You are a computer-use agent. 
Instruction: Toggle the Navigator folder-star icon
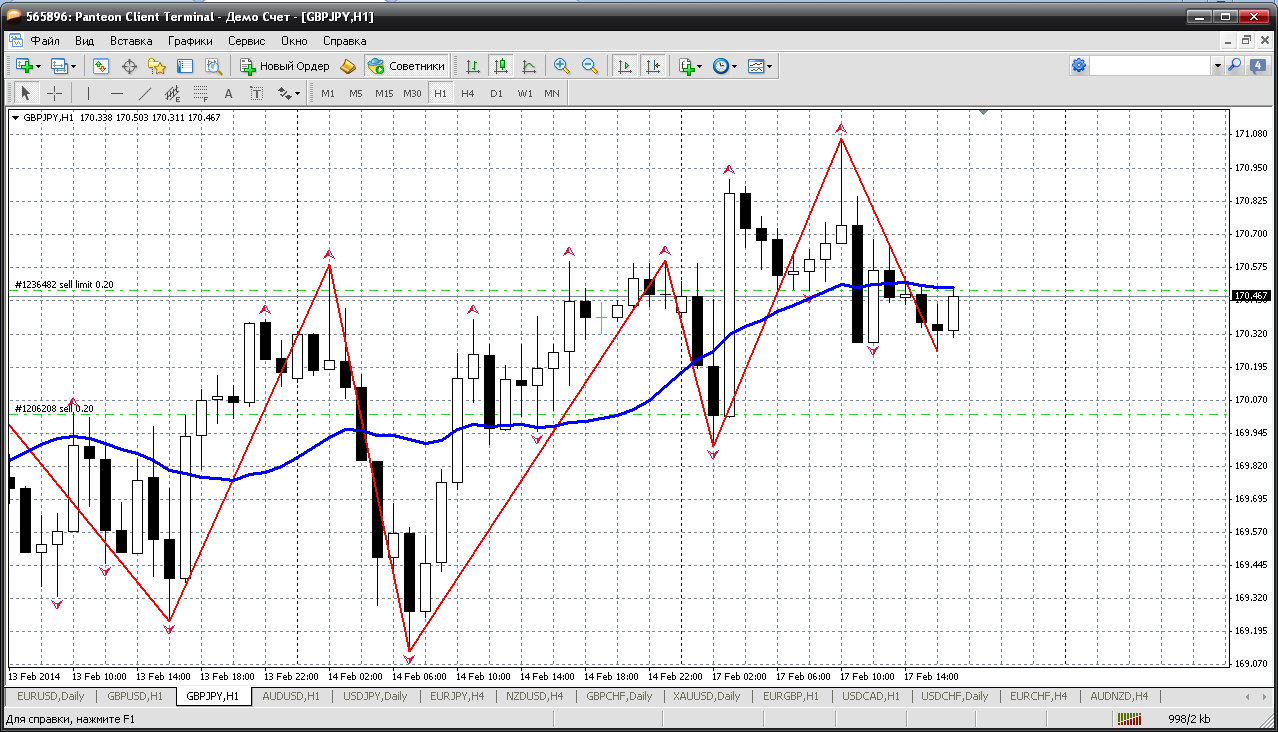(157, 66)
